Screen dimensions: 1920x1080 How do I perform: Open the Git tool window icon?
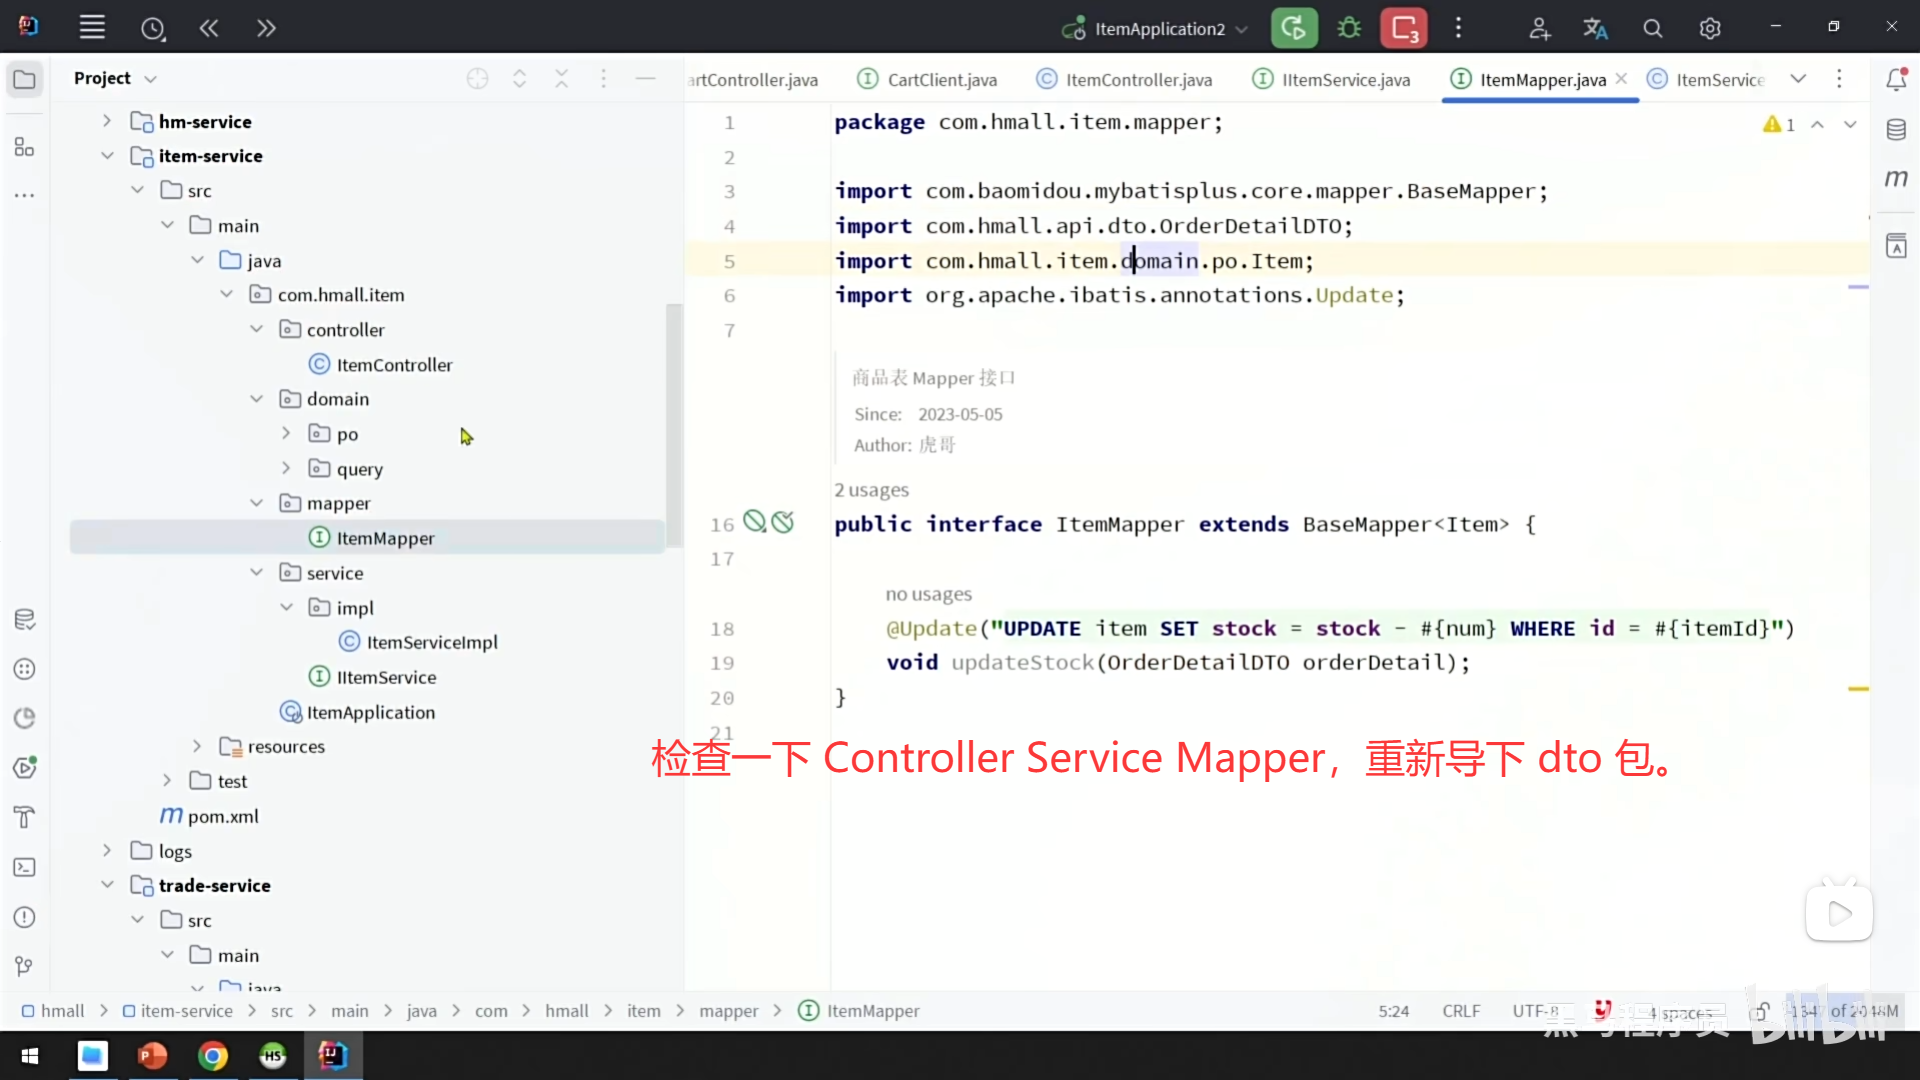click(x=25, y=966)
